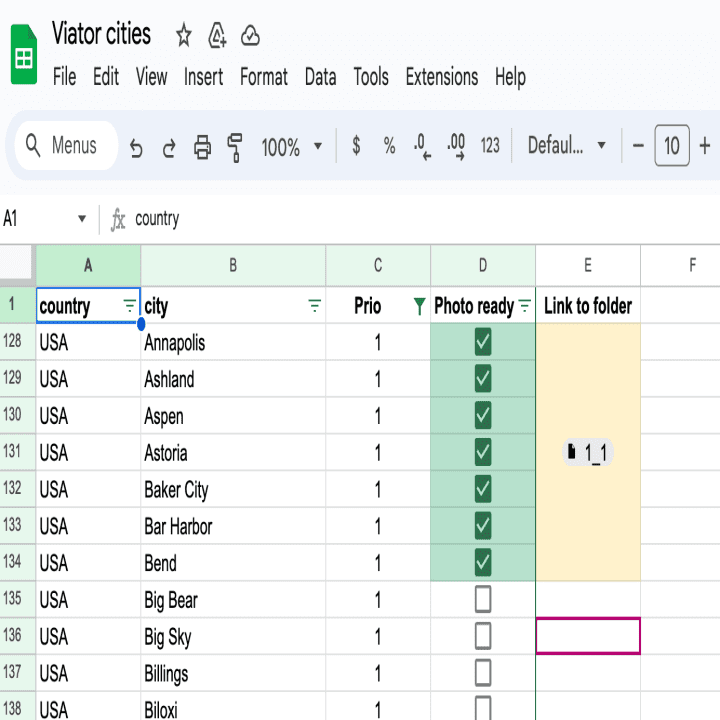Select row 131 header
This screenshot has height=720, width=720.
click(17, 452)
